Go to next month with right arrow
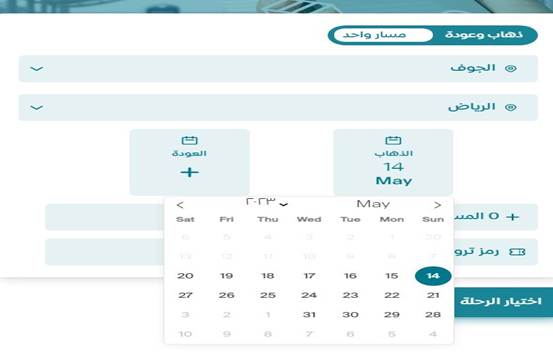Image resolution: width=553 pixels, height=364 pixels. 437,205
